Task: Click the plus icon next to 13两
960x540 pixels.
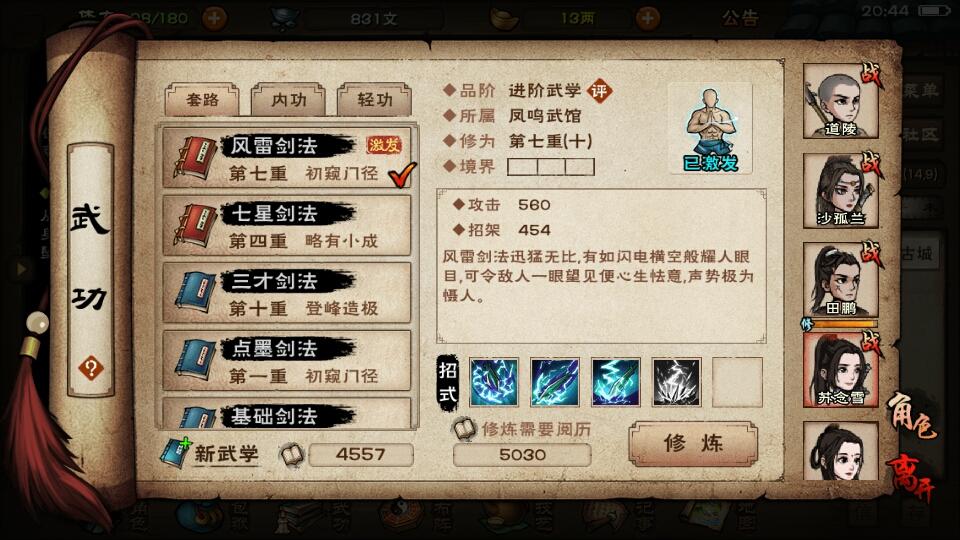Action: [x=647, y=18]
